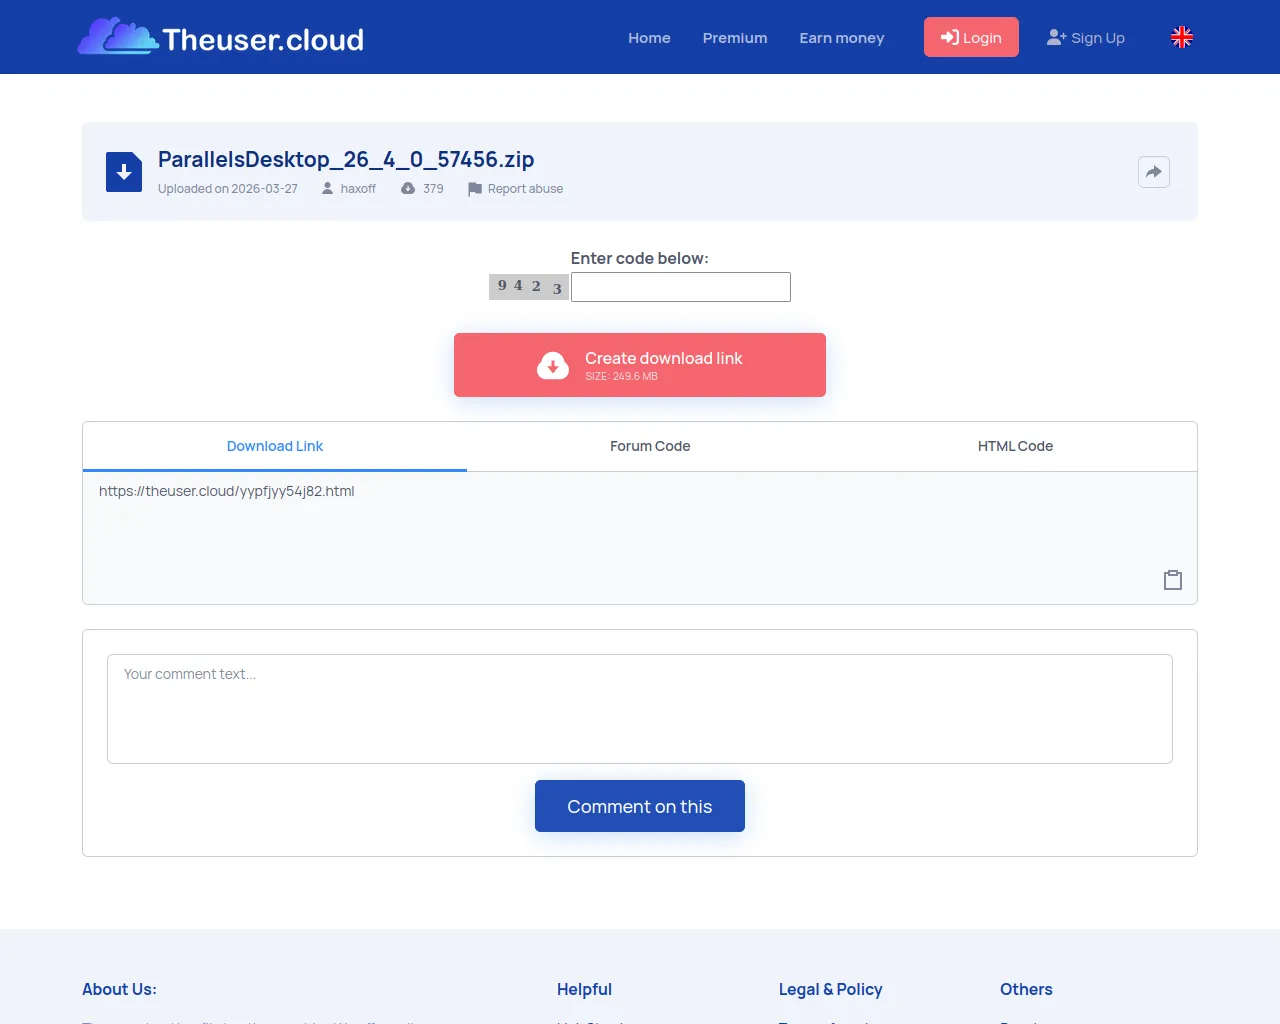Open the Earn money page
This screenshot has height=1024, width=1280.
(x=841, y=38)
